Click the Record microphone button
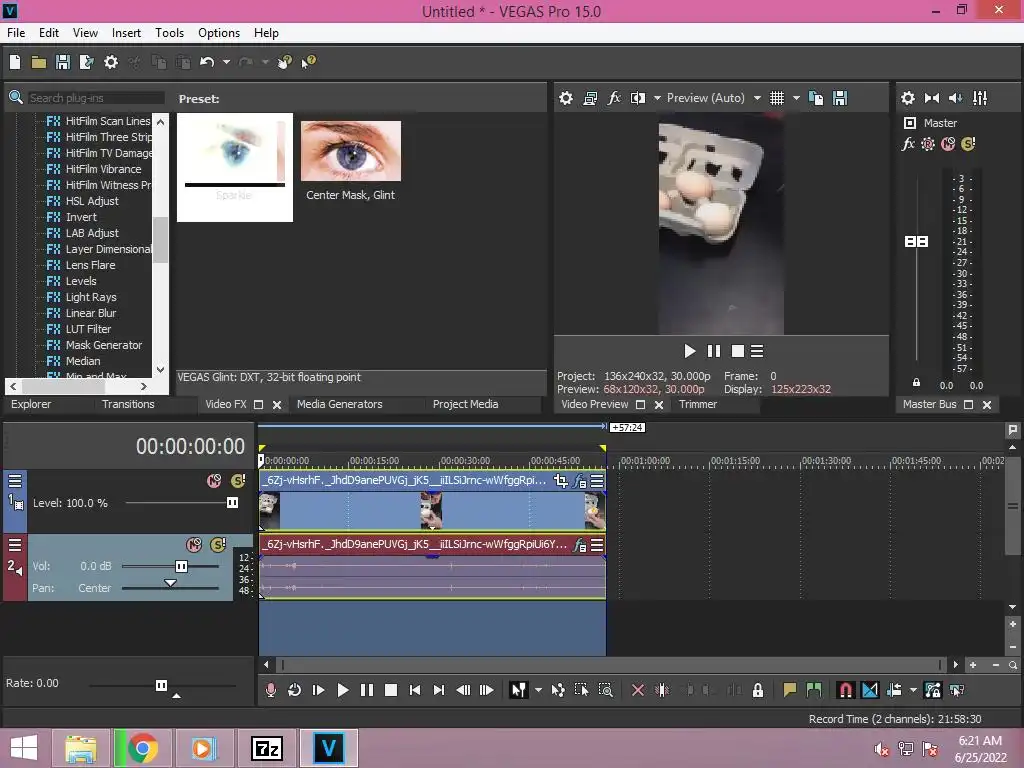Viewport: 1024px width, 768px height. [x=270, y=690]
